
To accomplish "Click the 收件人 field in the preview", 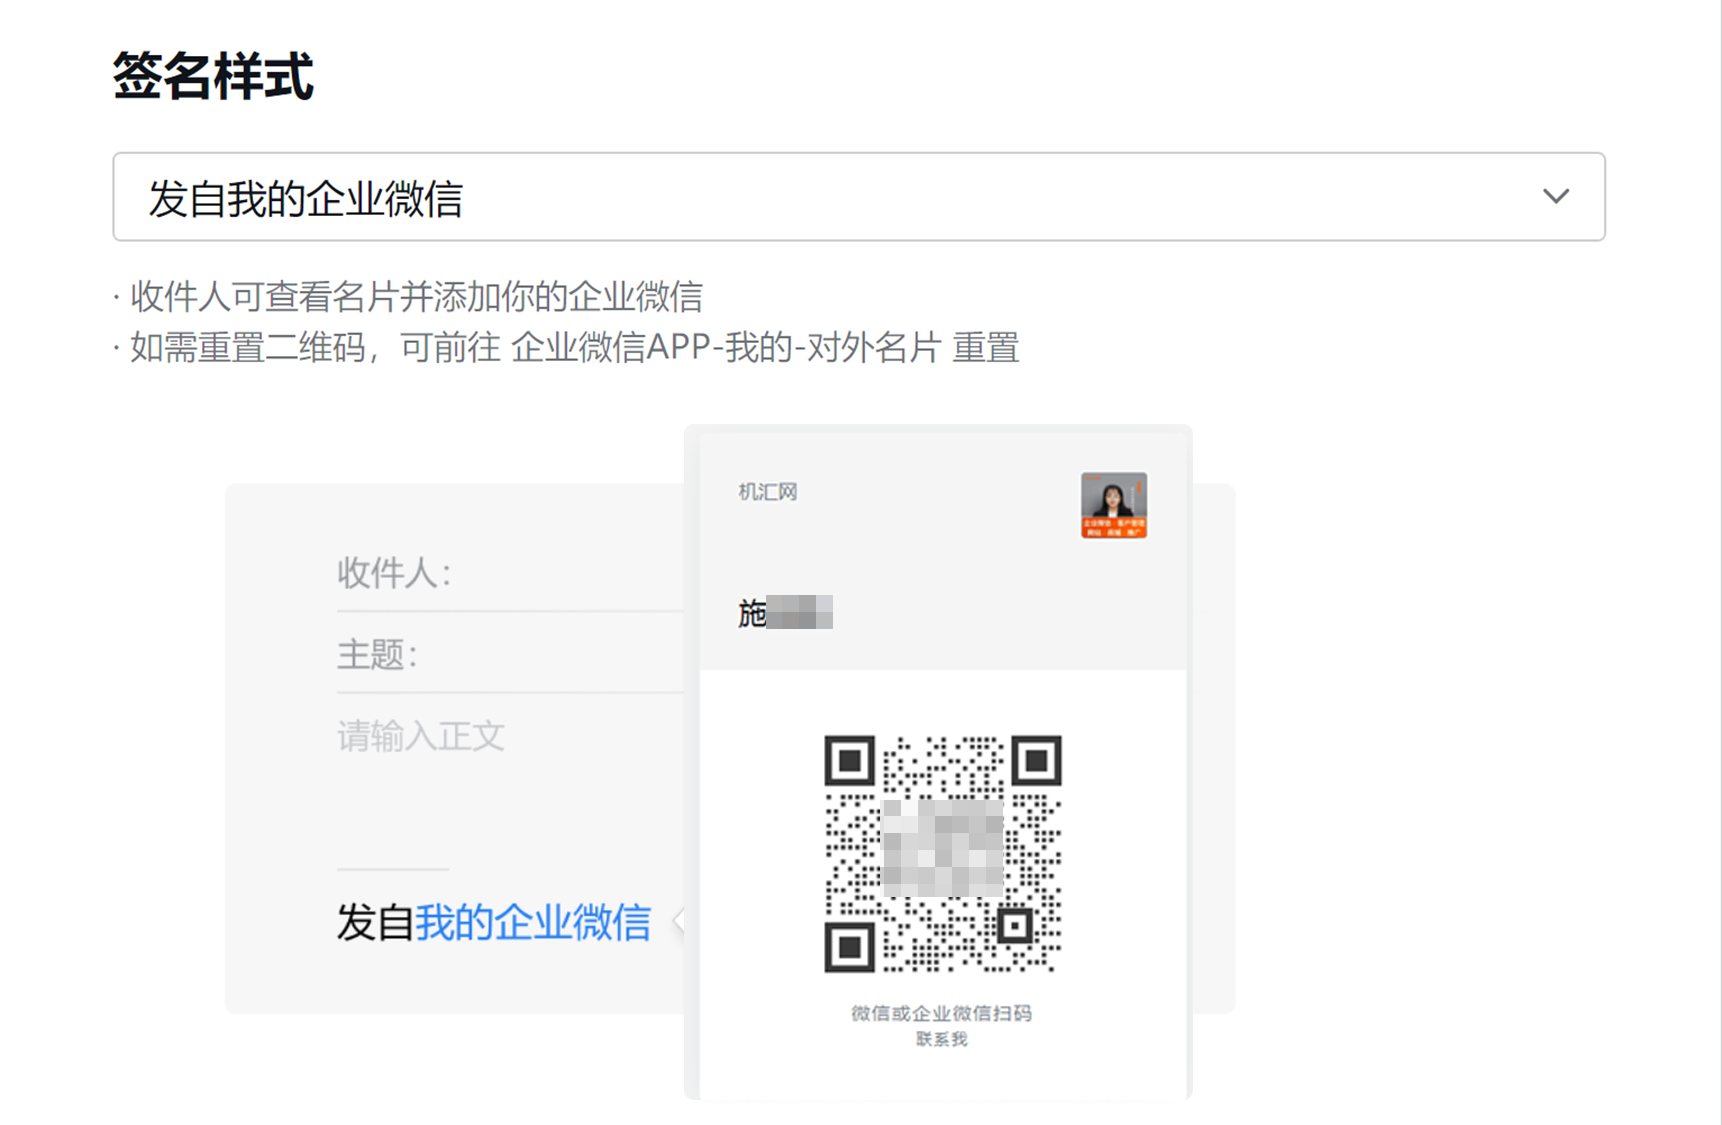I will 510,573.
